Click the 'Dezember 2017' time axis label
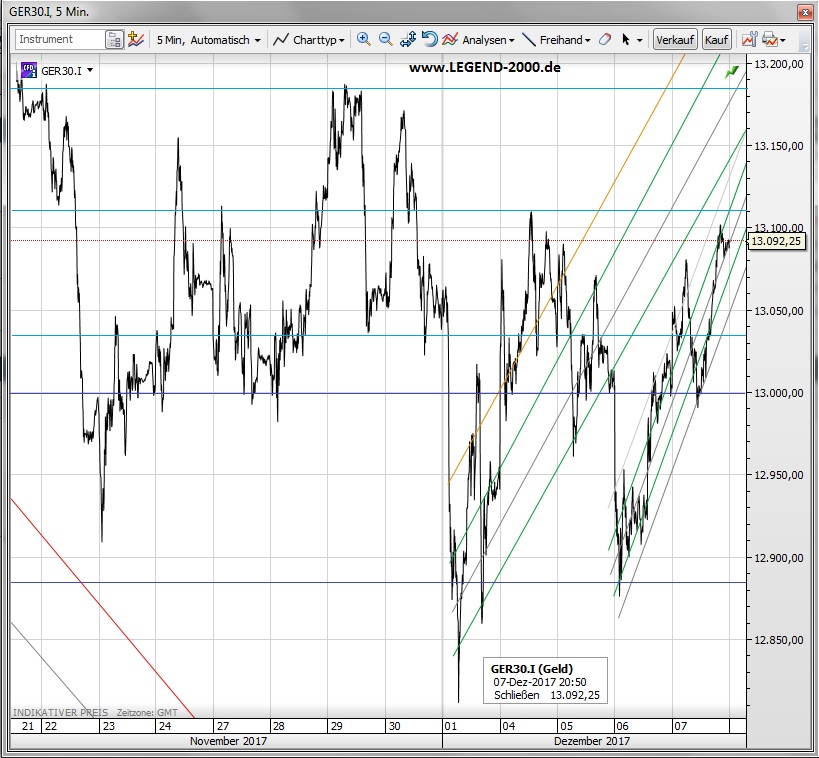This screenshot has height=758, width=819. (x=591, y=741)
